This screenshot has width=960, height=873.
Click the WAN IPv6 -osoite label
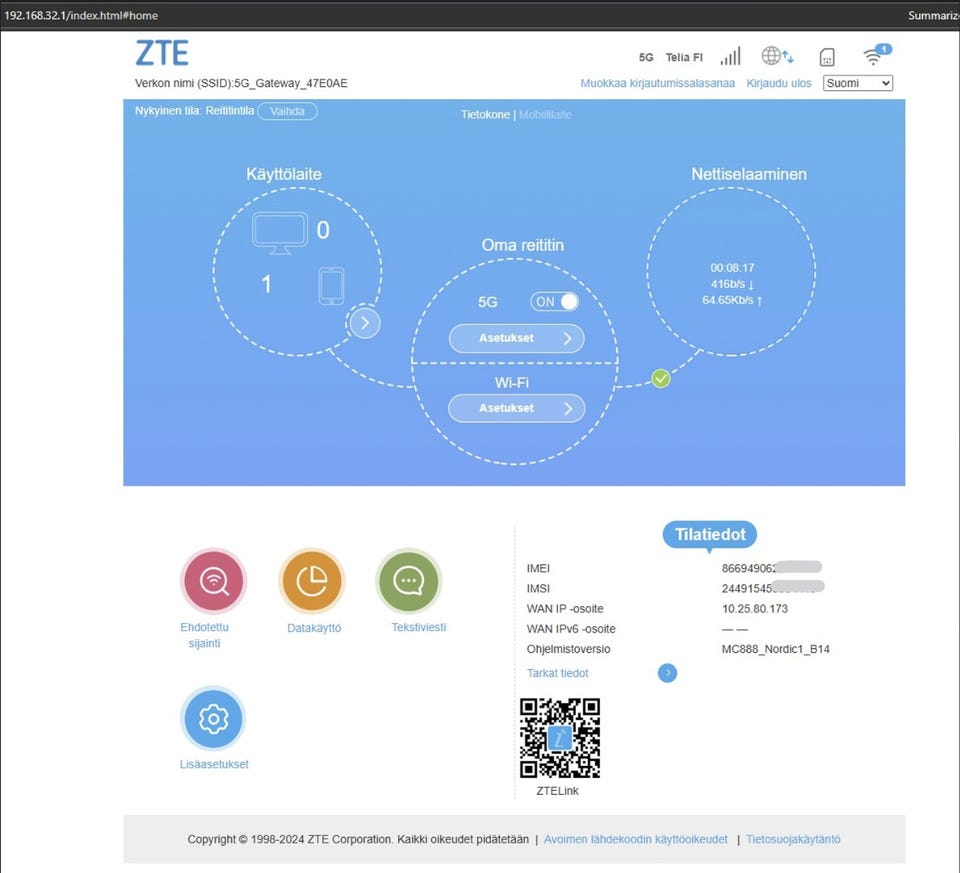[571, 629]
